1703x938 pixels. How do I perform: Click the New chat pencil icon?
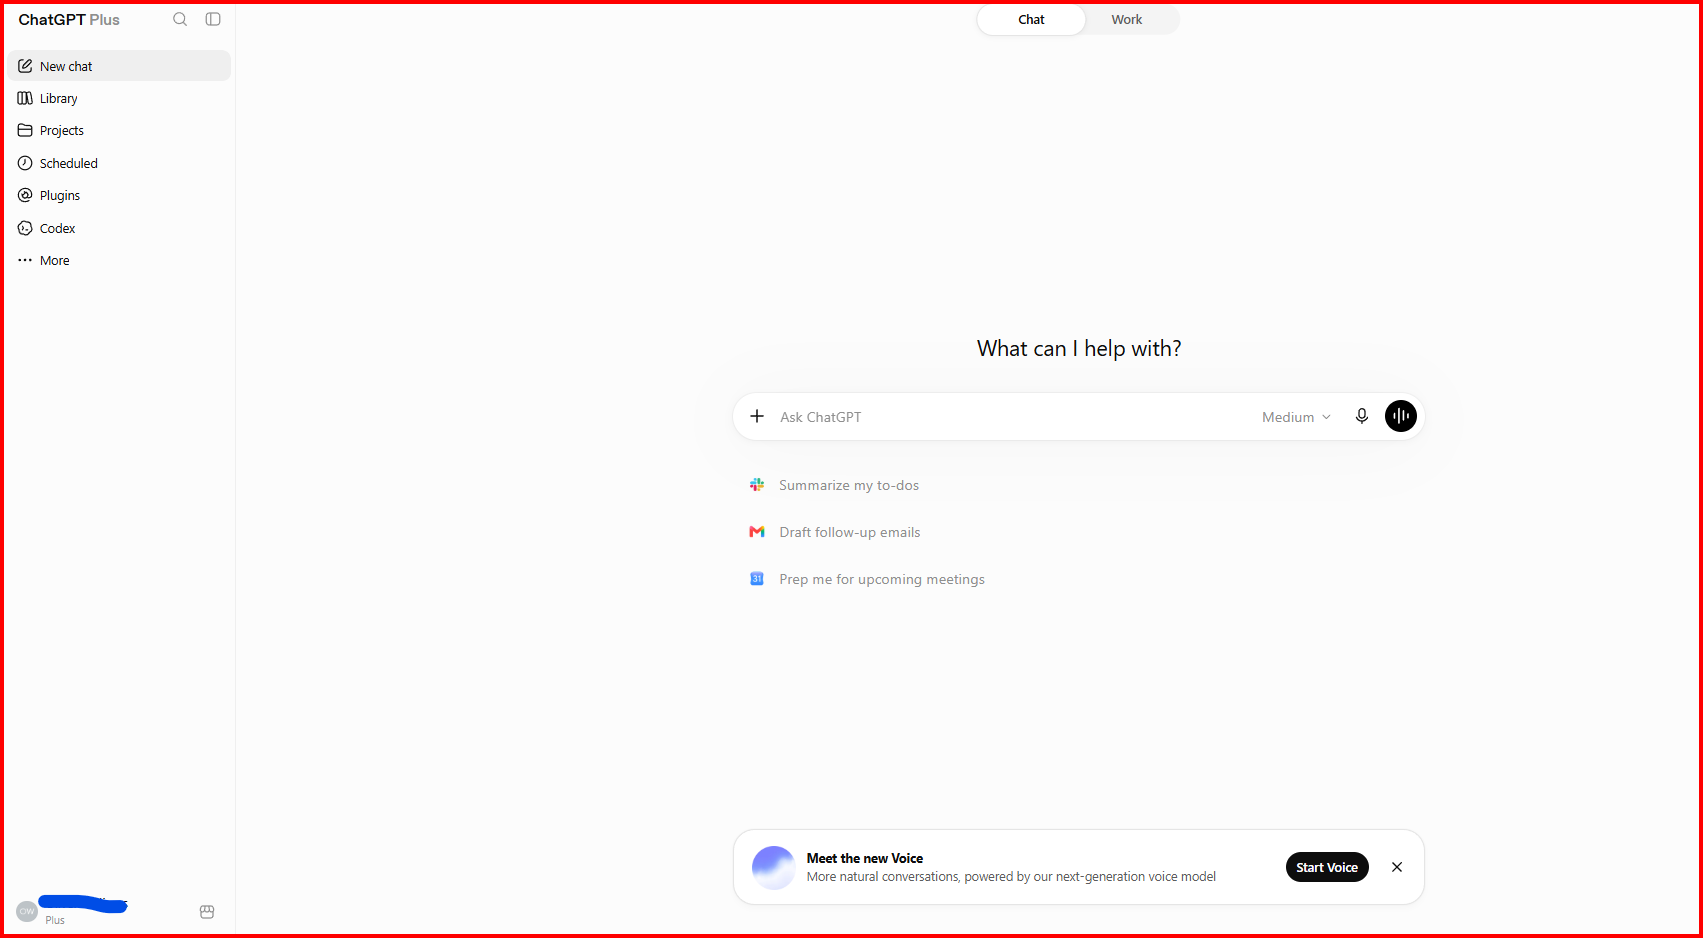point(25,66)
